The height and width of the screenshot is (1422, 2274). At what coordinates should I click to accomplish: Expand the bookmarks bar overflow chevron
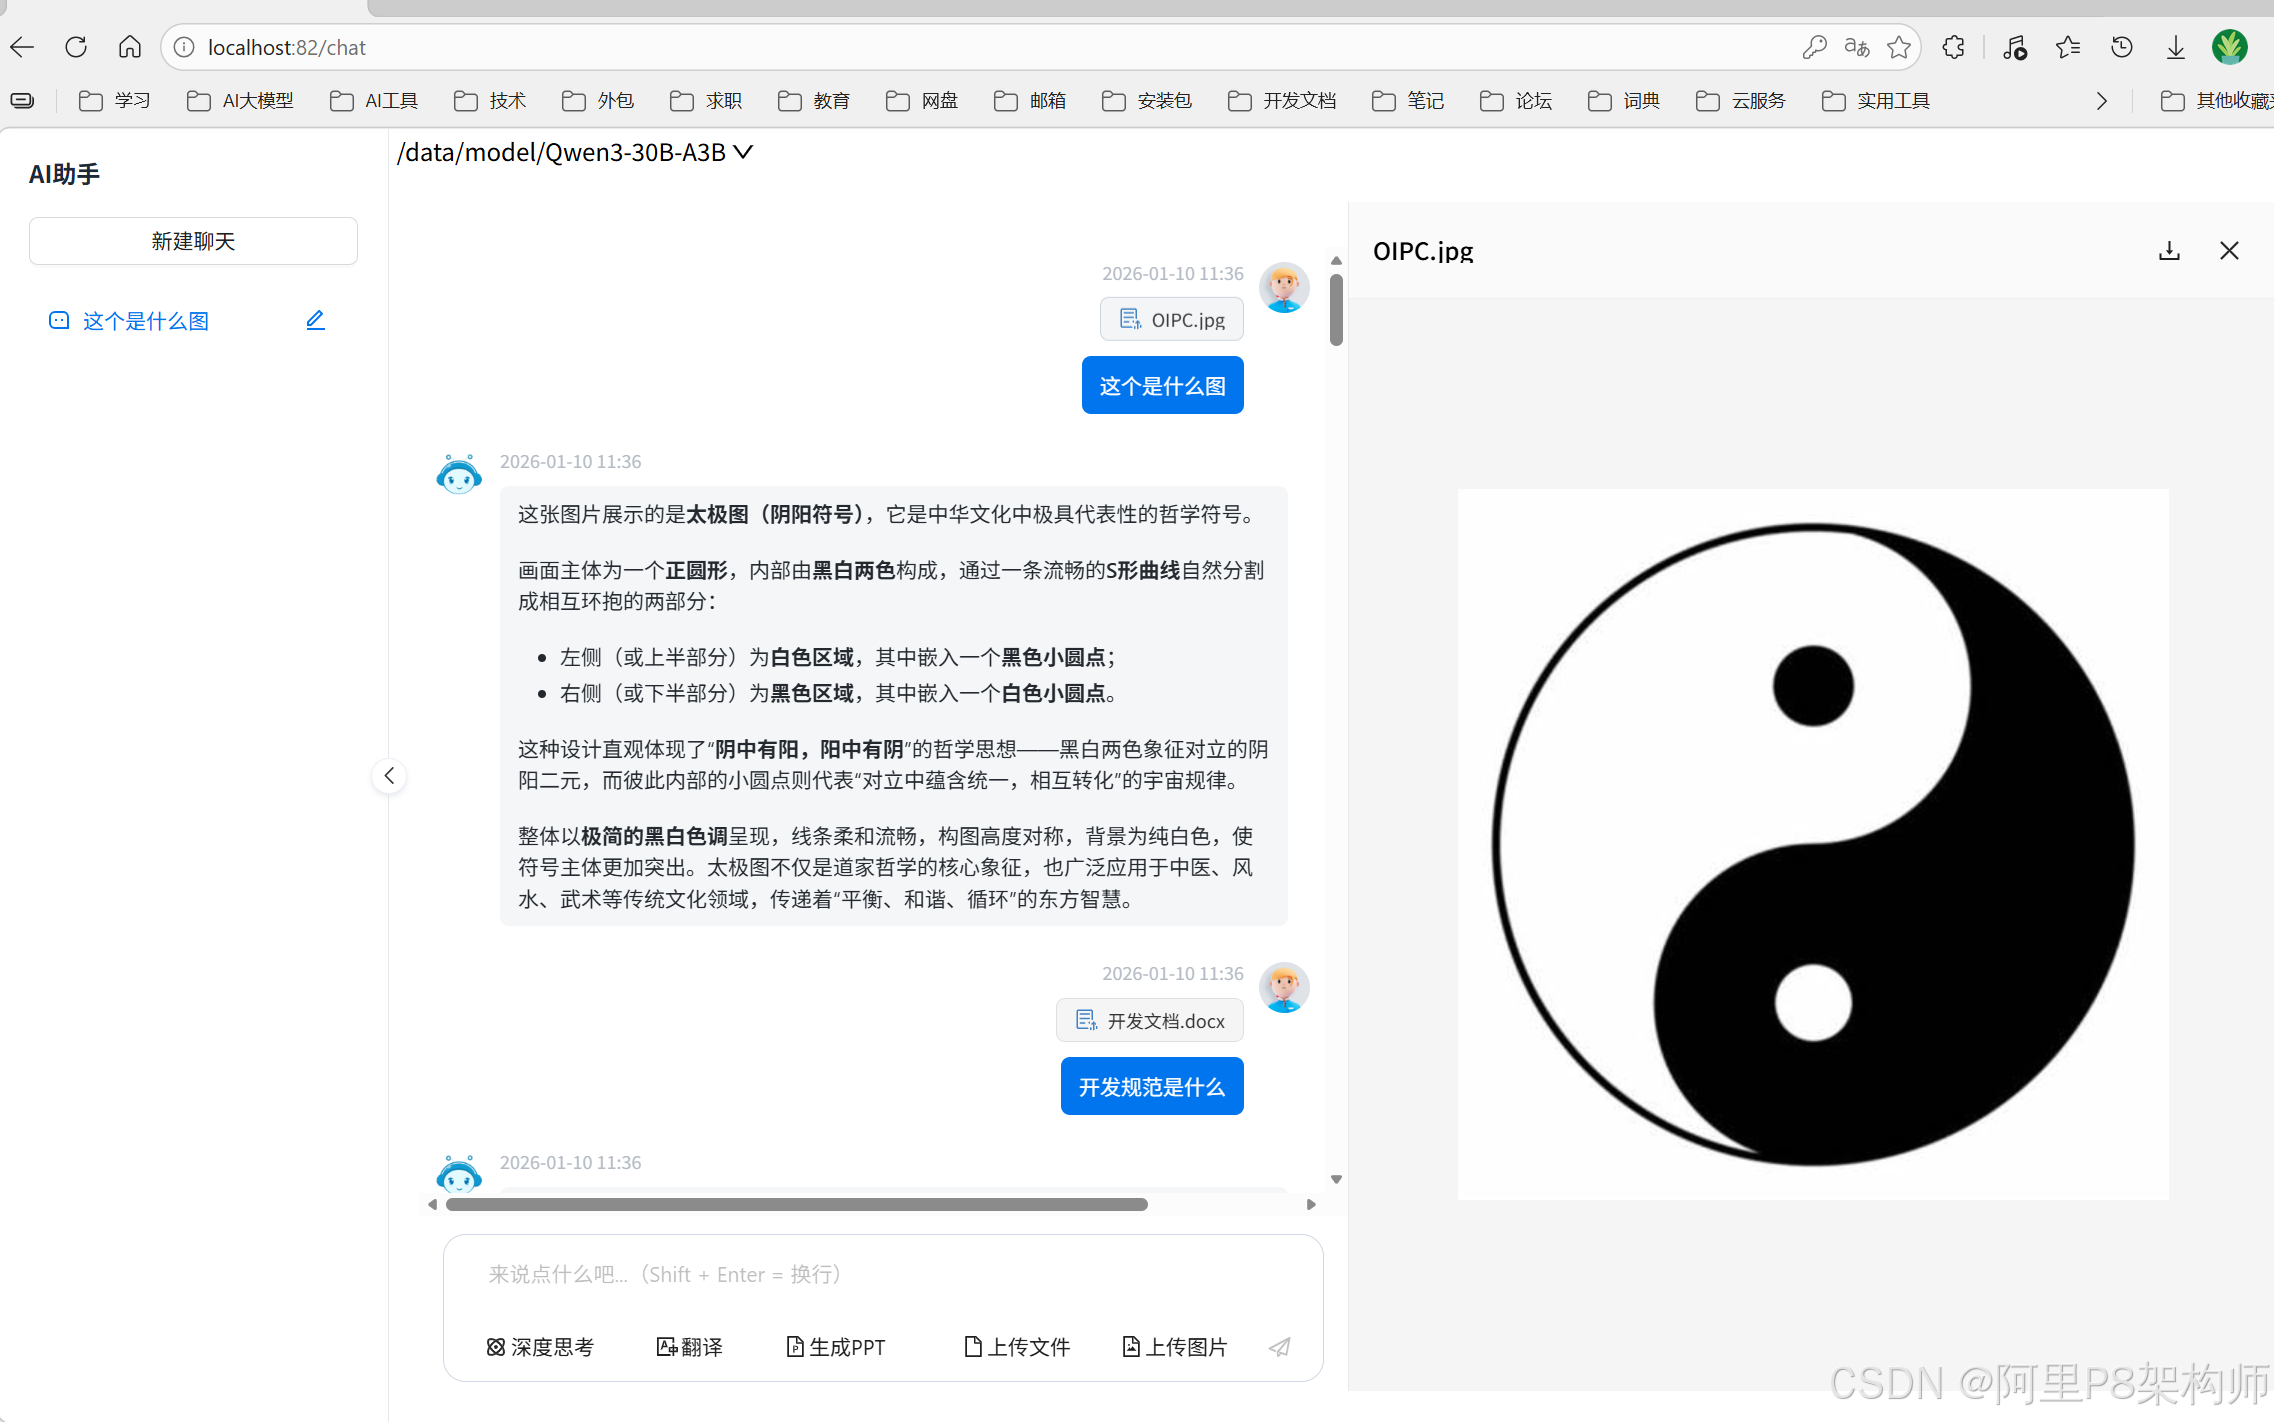point(2101,101)
